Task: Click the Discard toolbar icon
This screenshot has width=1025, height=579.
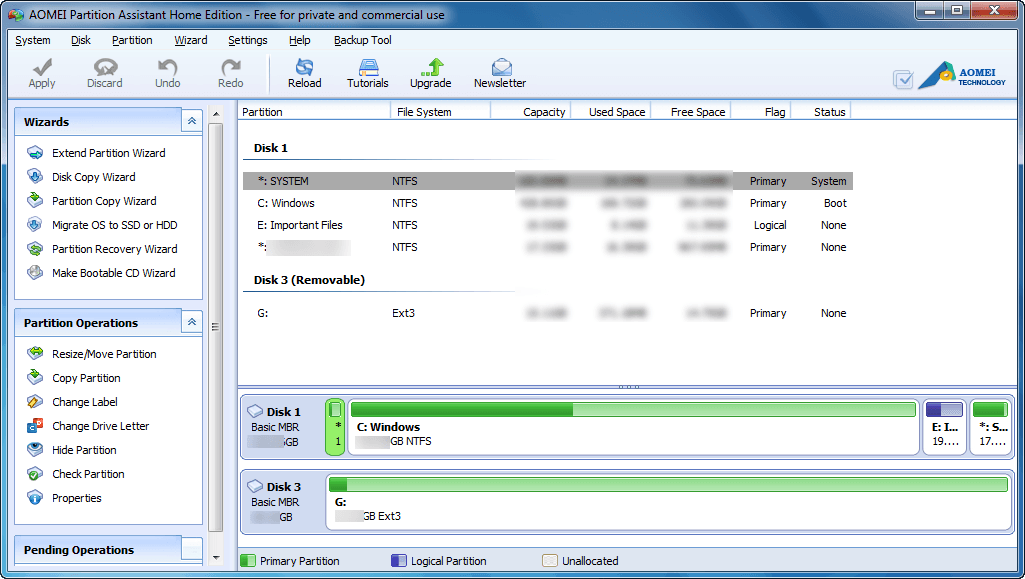Action: 105,67
